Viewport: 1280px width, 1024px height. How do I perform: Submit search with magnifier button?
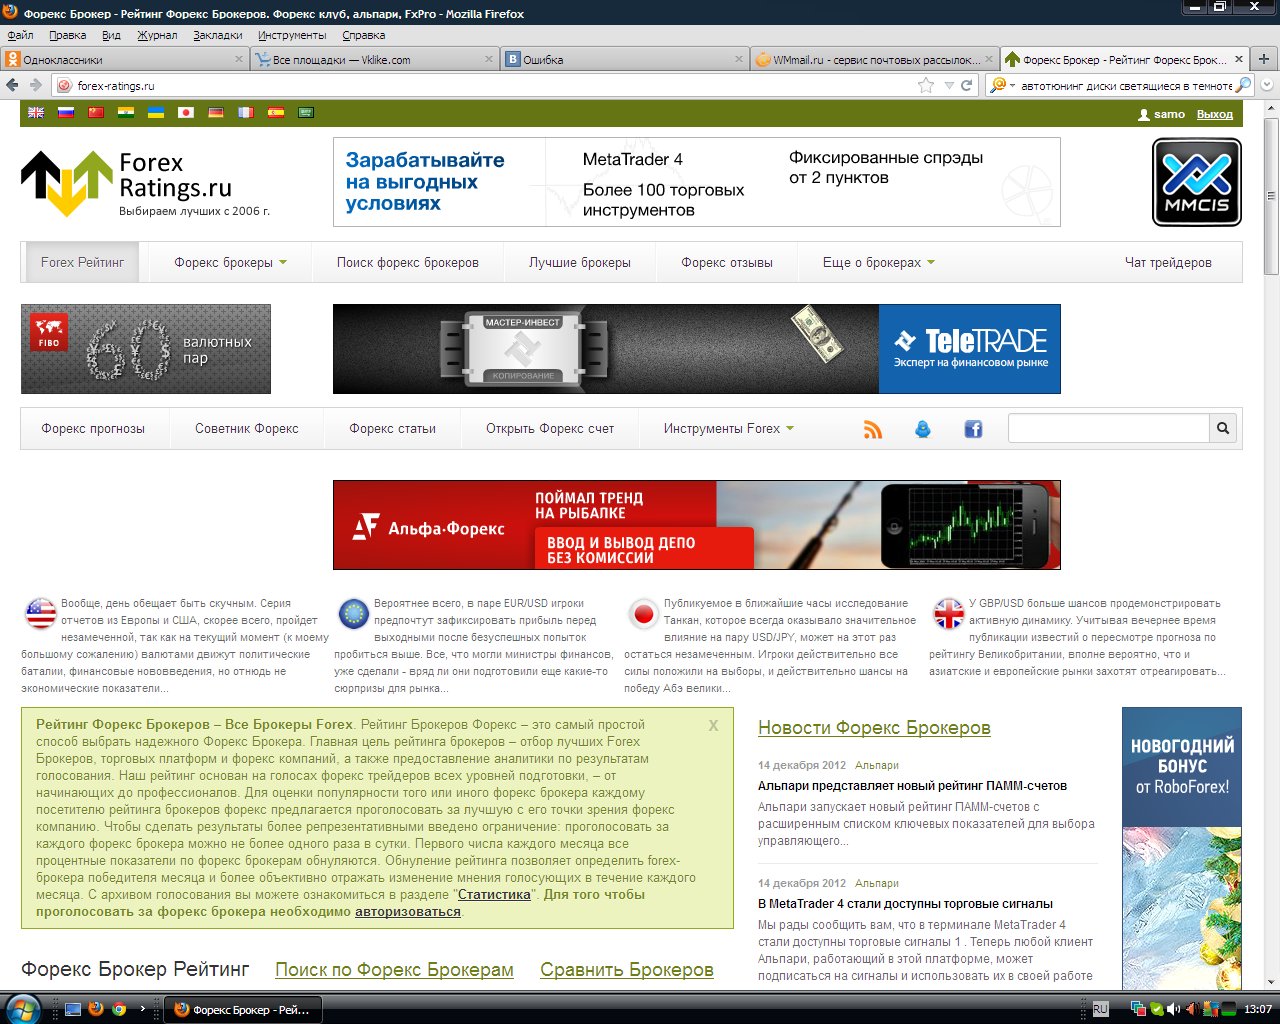click(x=1223, y=428)
